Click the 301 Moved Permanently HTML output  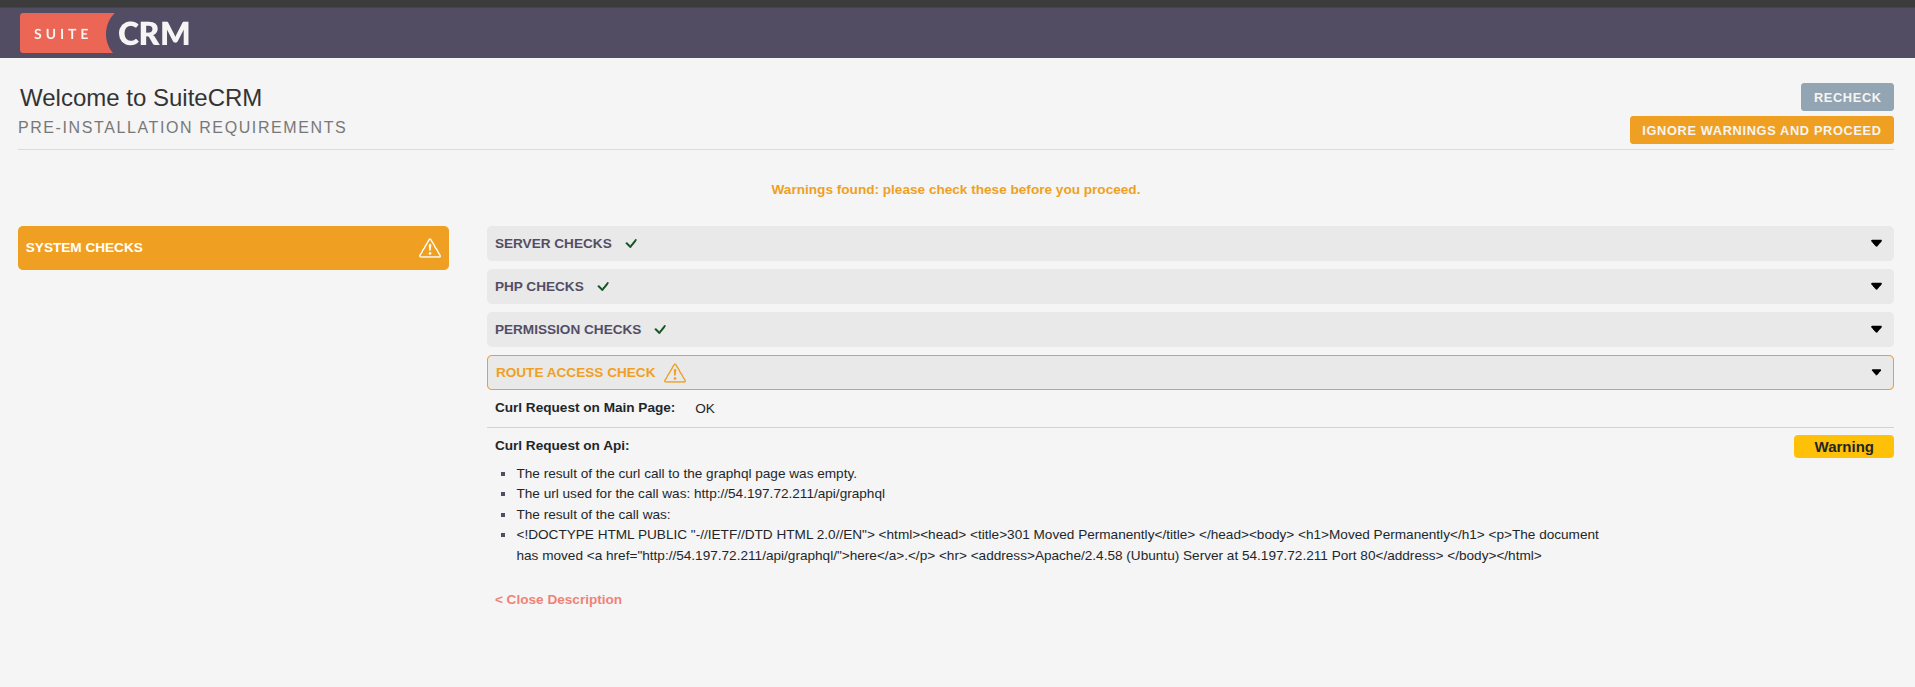coord(1057,545)
